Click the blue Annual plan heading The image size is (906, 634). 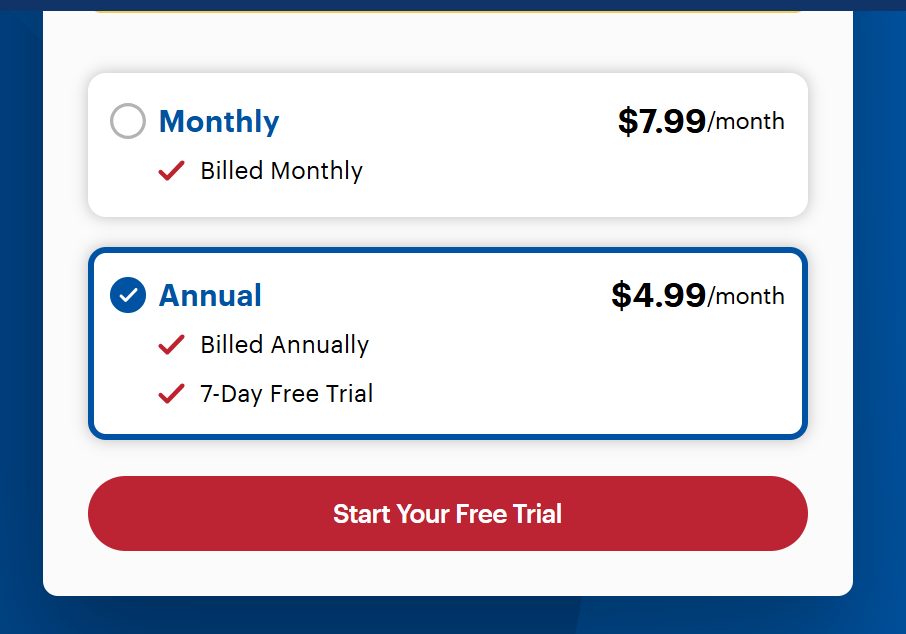pos(210,295)
